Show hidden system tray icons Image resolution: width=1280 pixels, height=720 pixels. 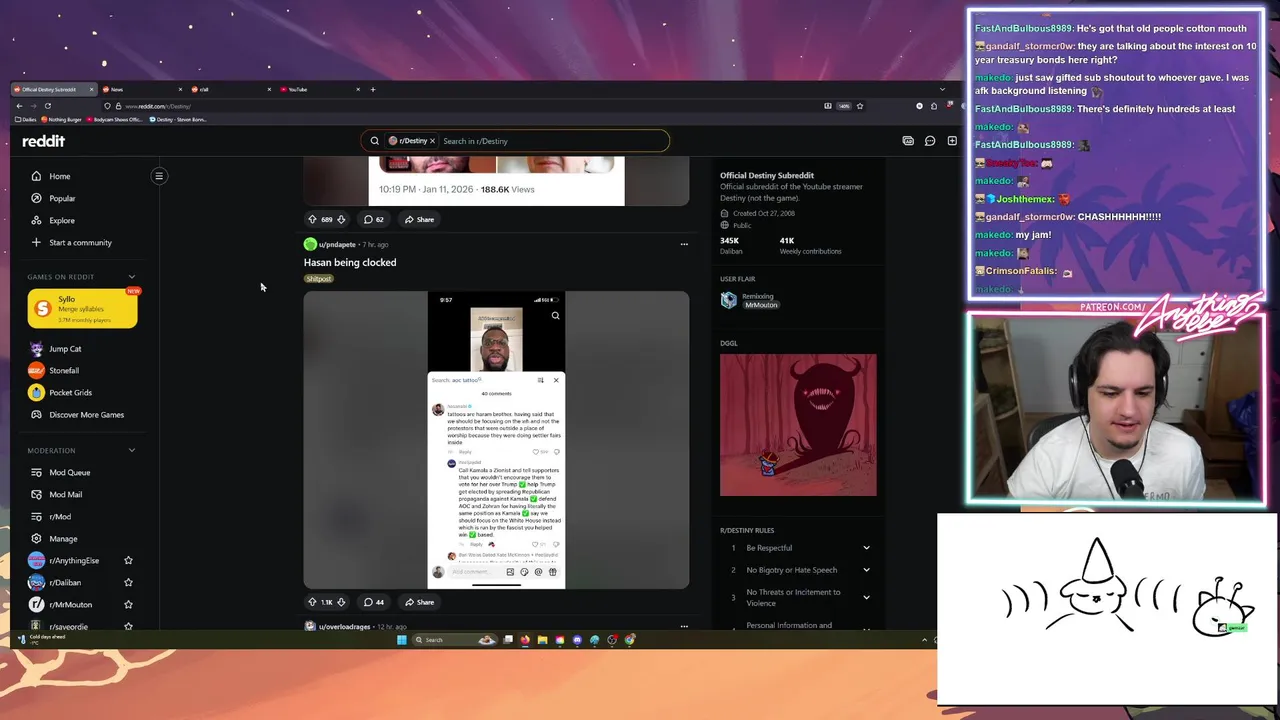[924, 640]
